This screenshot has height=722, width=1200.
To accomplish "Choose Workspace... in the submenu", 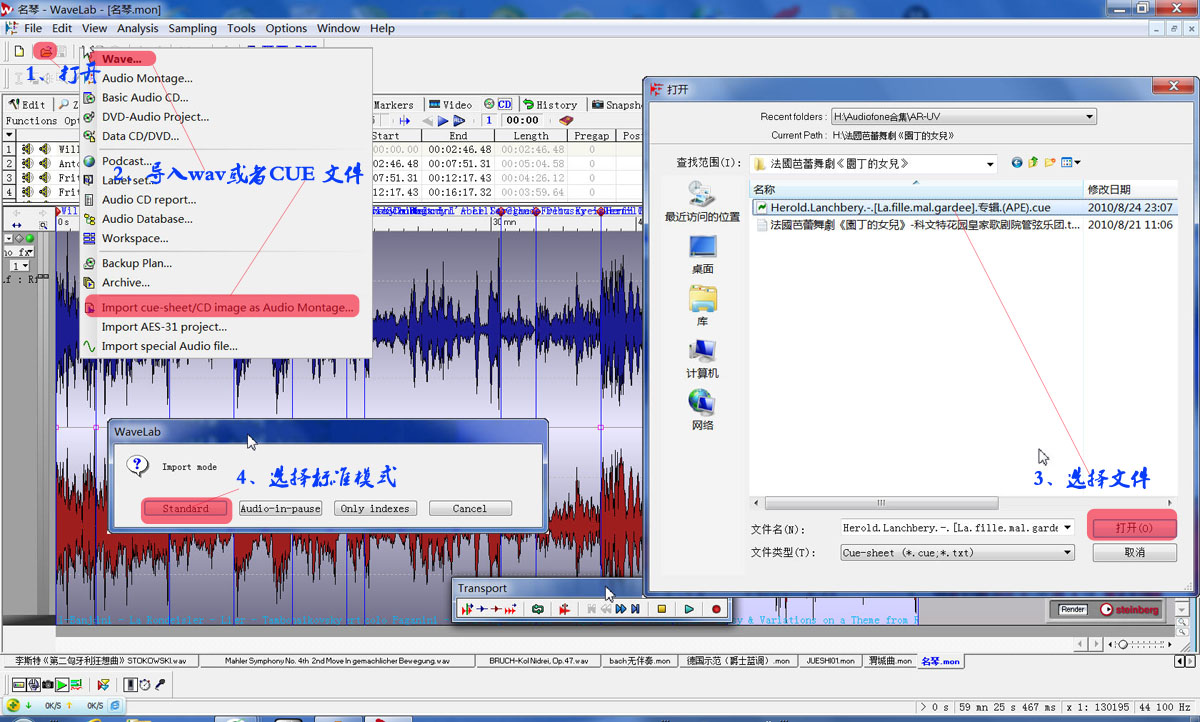I will tap(135, 238).
